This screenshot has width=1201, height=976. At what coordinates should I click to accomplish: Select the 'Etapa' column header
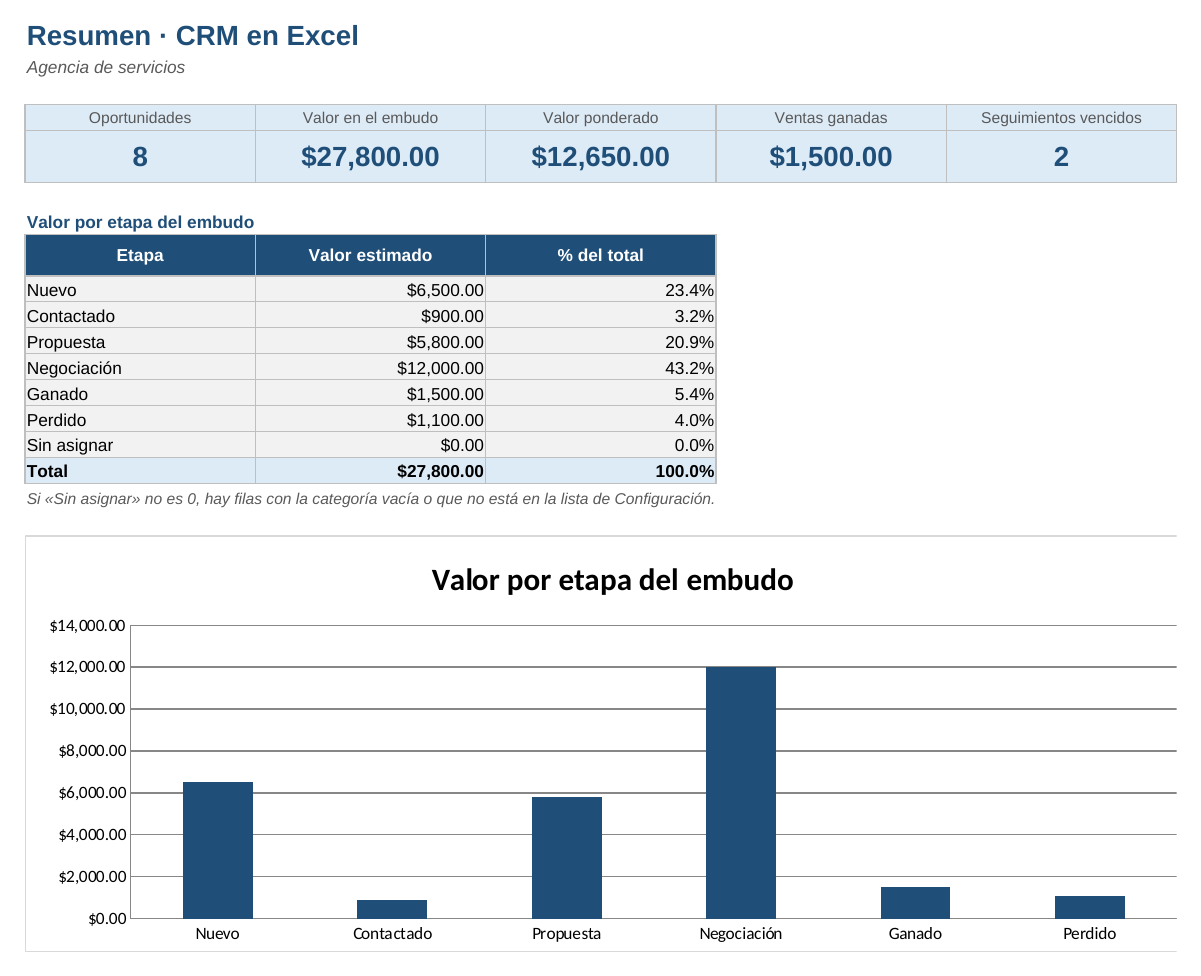140,255
